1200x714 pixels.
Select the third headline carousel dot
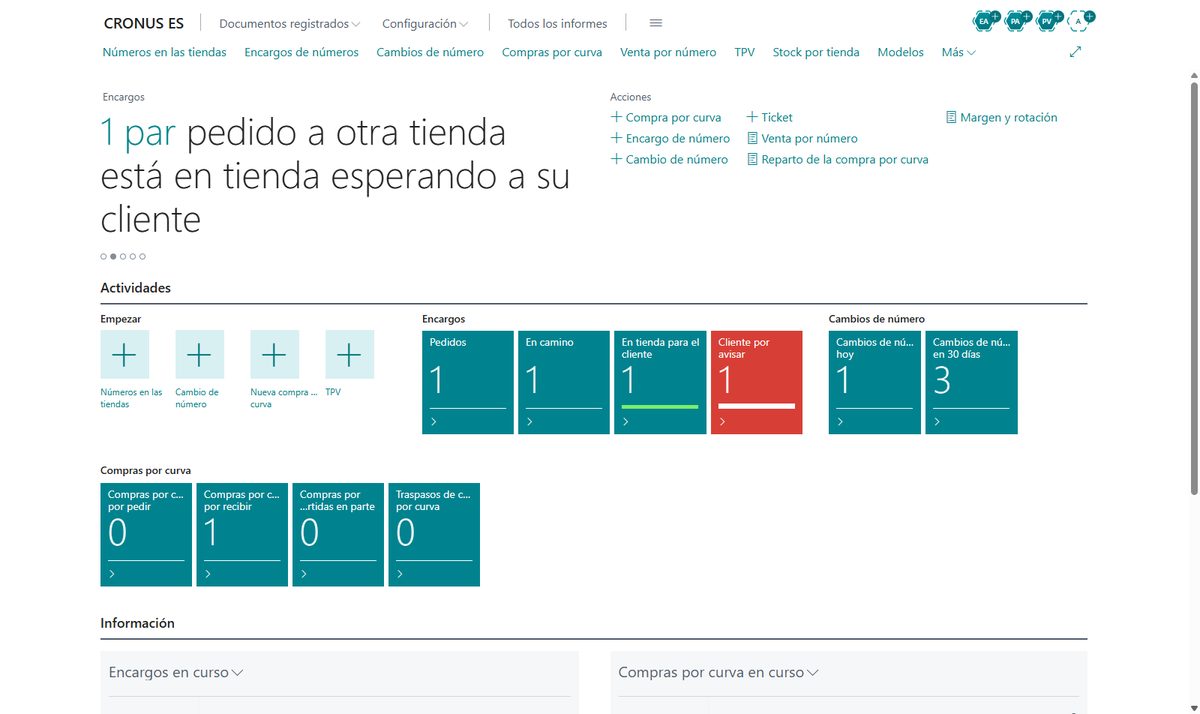click(123, 257)
